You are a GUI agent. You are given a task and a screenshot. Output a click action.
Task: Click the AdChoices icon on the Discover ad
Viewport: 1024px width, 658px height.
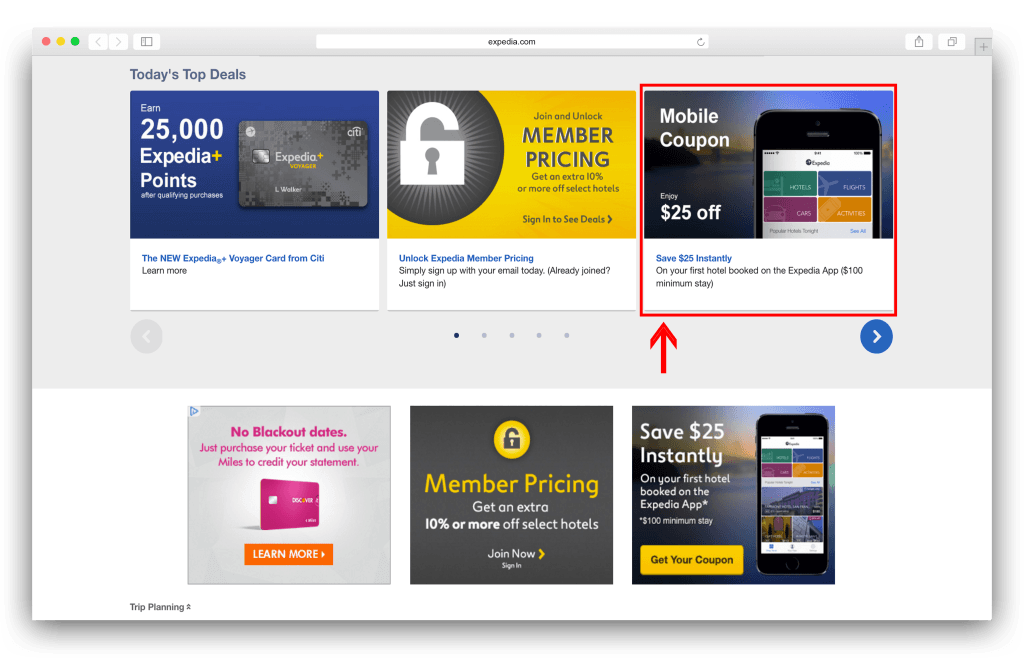pyautogui.click(x=194, y=411)
